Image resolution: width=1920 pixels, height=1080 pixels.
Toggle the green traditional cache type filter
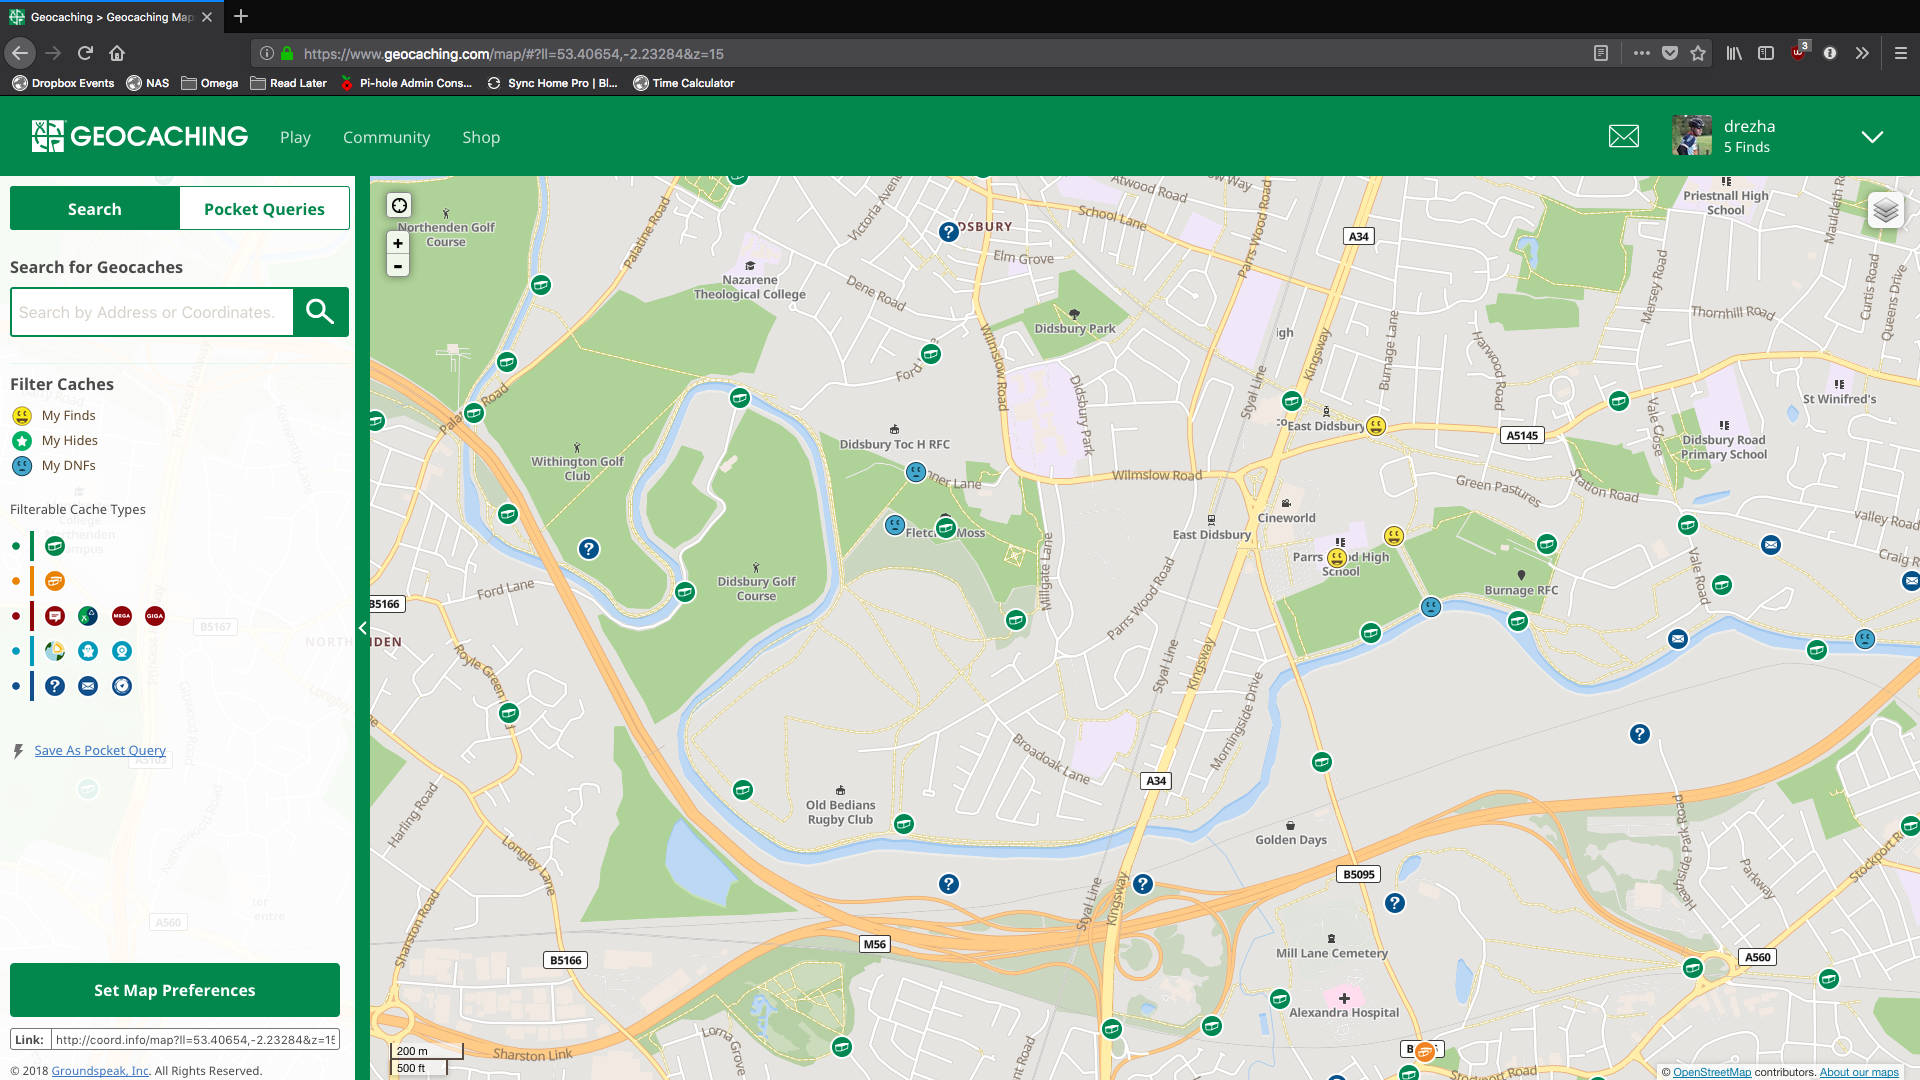[x=55, y=546]
